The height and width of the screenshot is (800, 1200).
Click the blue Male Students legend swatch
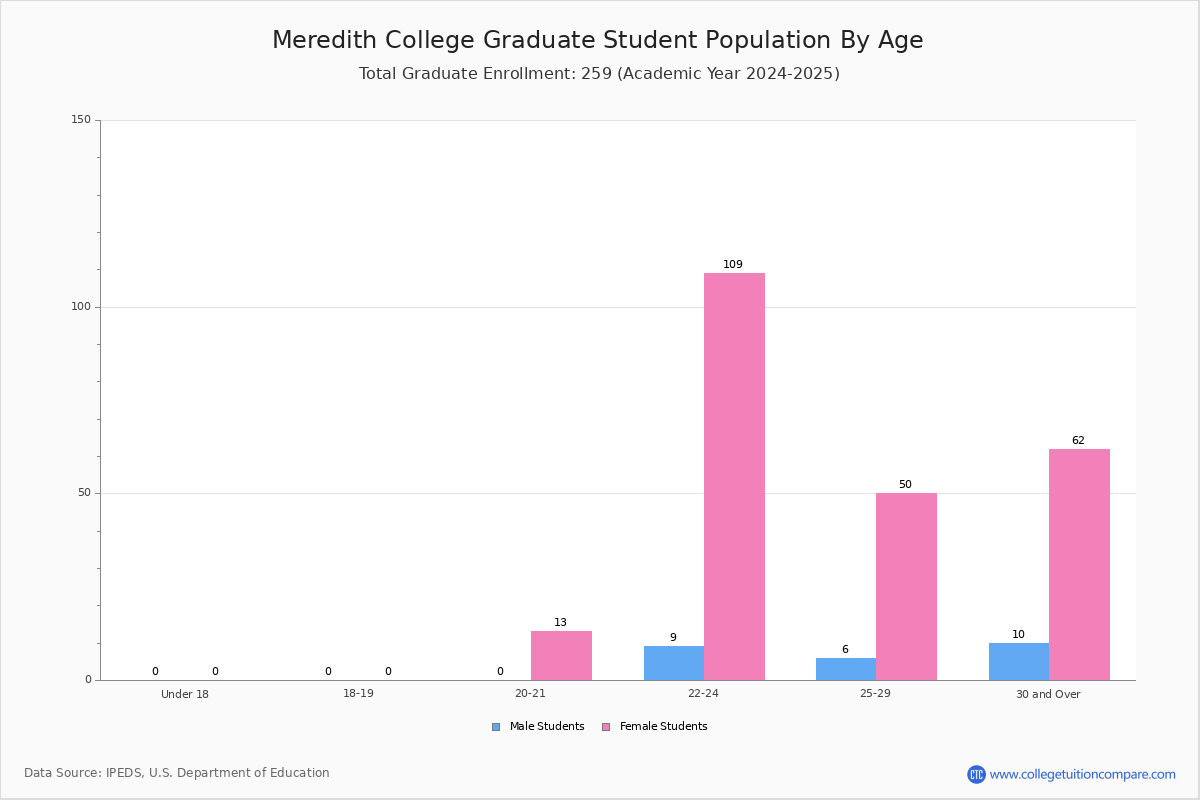496,727
